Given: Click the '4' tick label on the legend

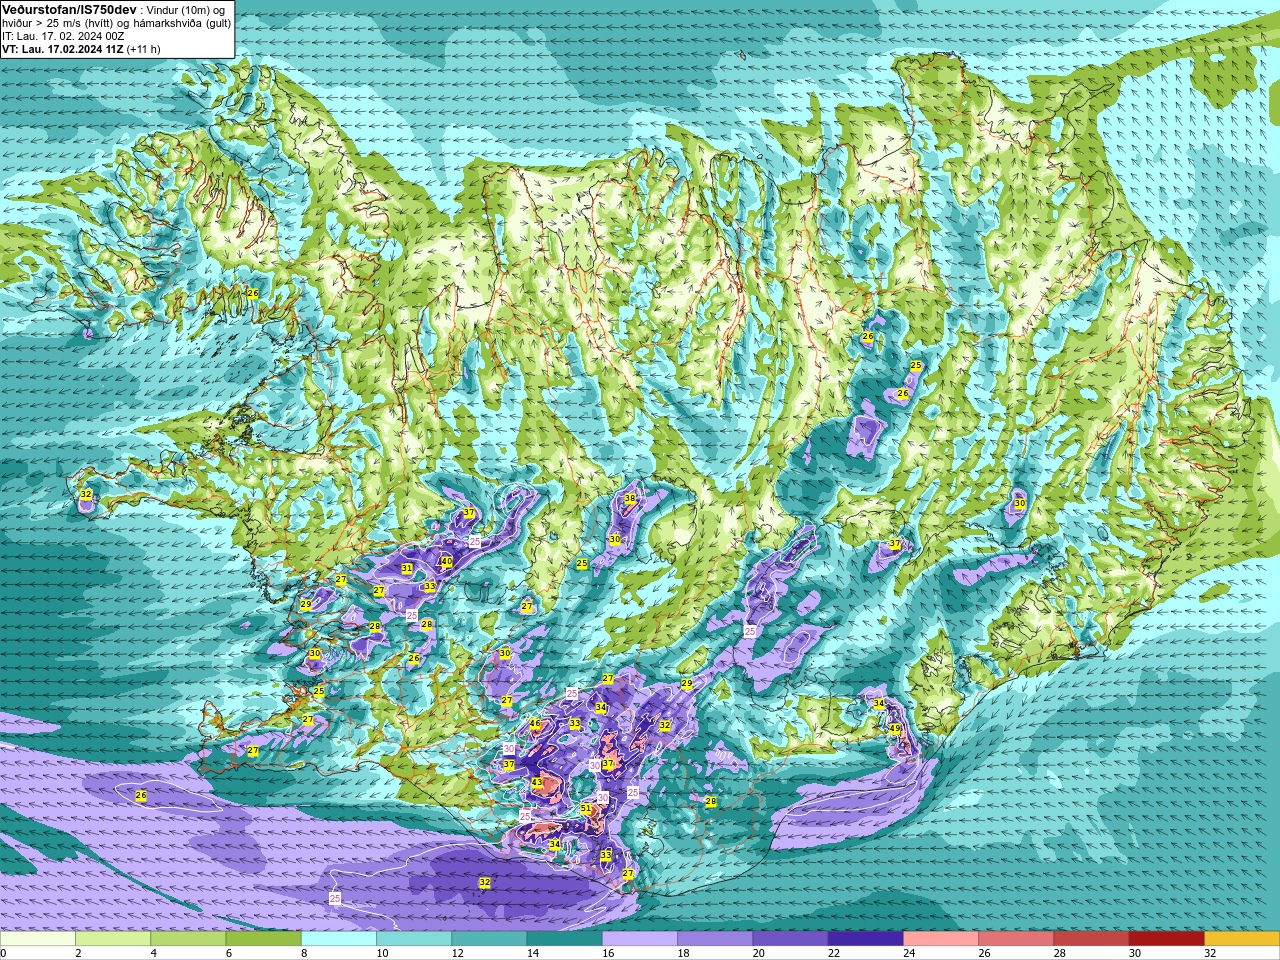Looking at the screenshot, I should click(153, 953).
